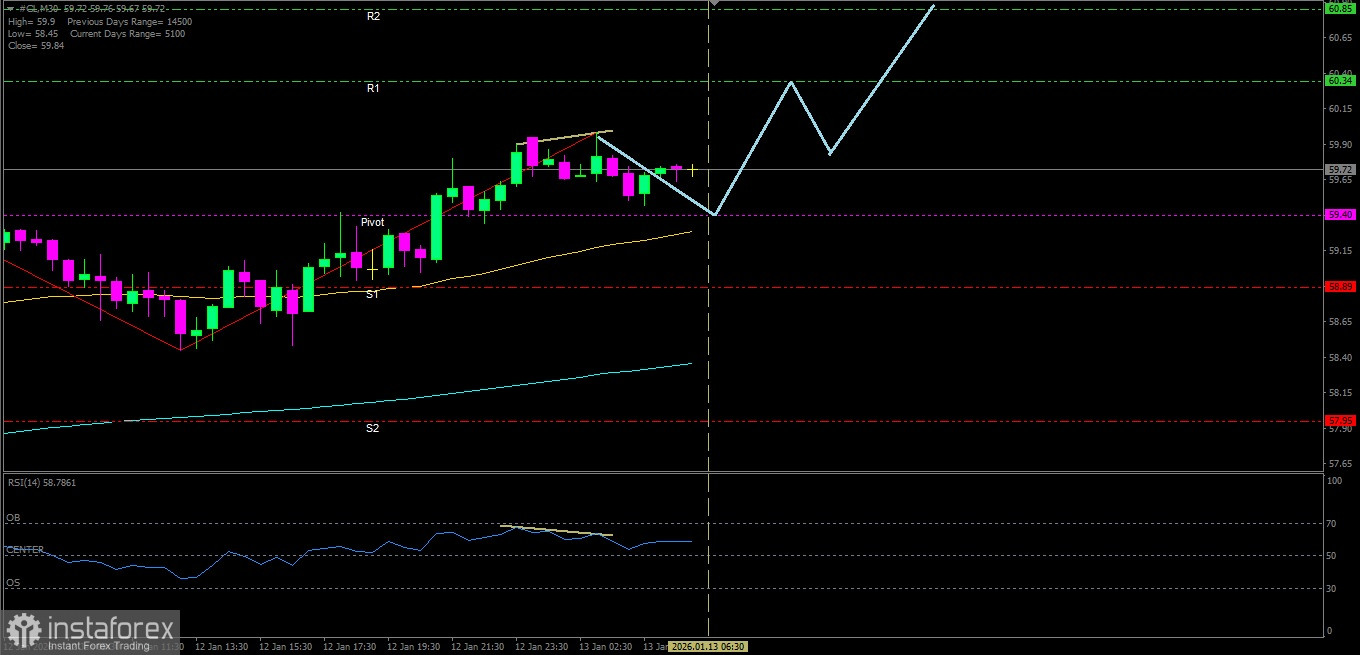Image resolution: width=1360 pixels, height=655 pixels.
Task: Select the S2 support level label
Action: pyautogui.click(x=372, y=428)
